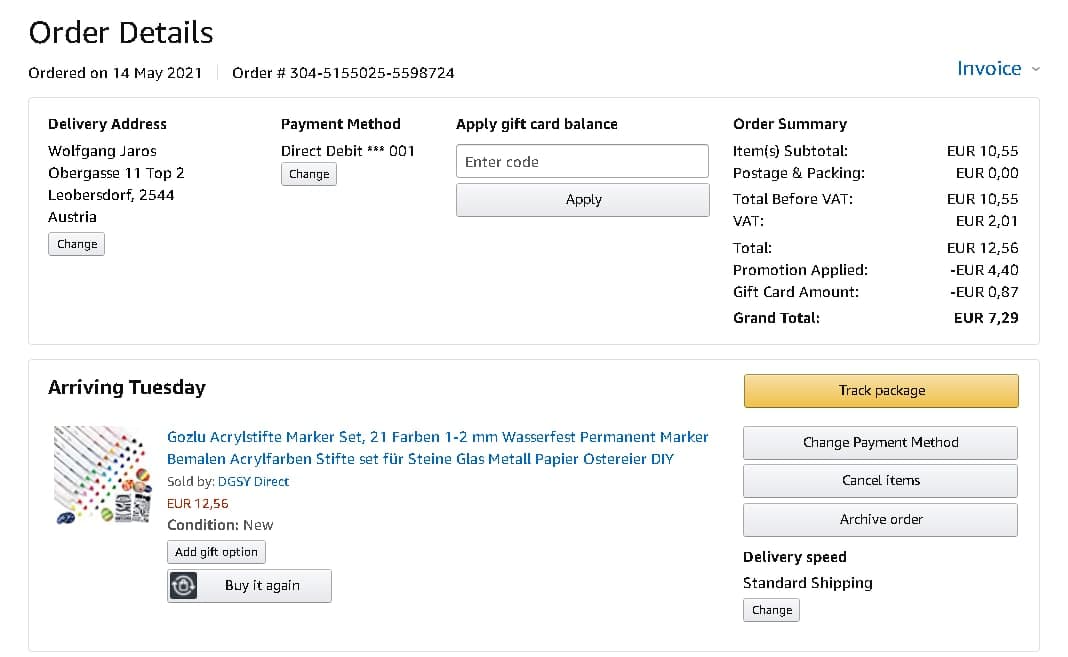Click the Buy it again circular arrow icon
Viewport: 1068px width, 657px height.
[183, 586]
